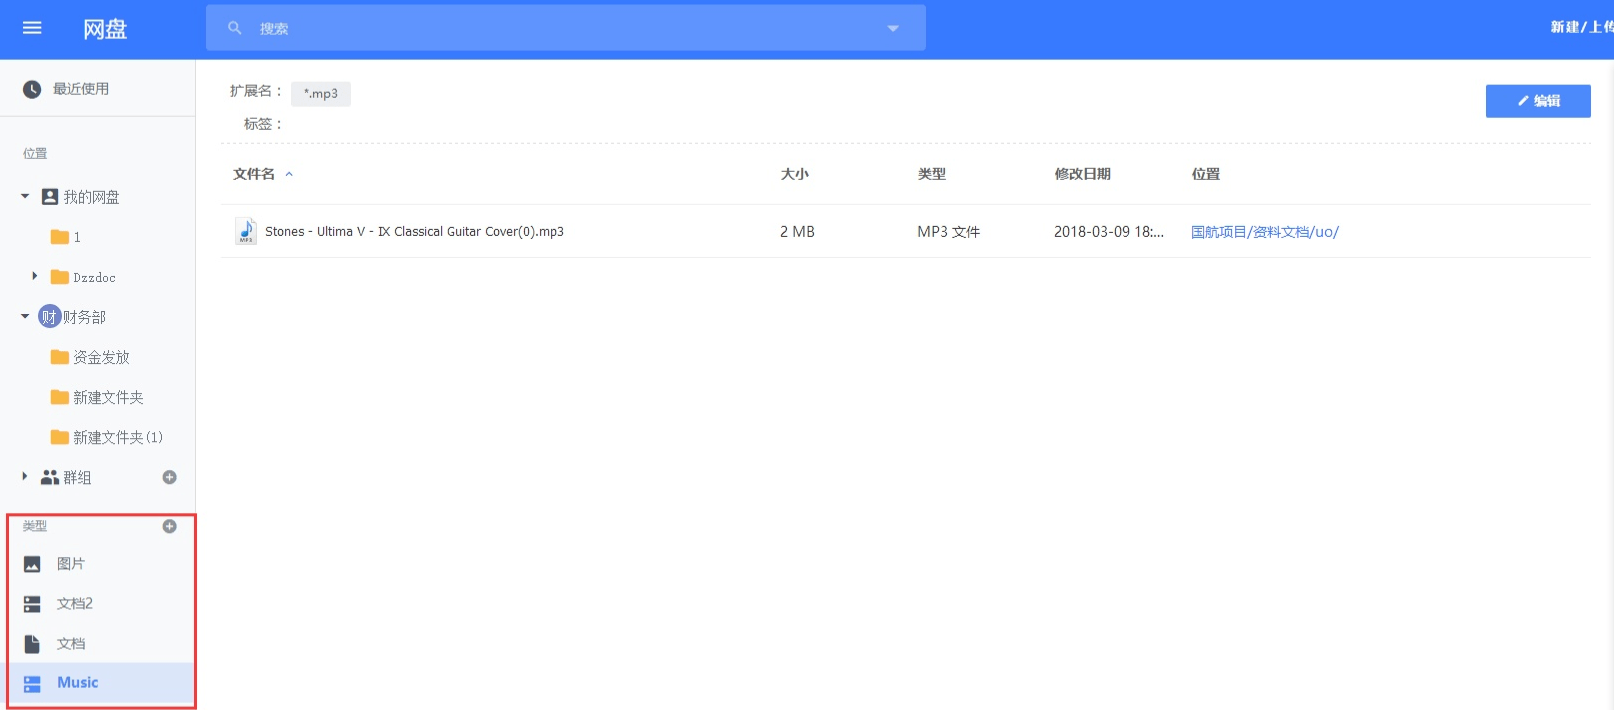Open the 新建文件夹(1) folder
This screenshot has width=1614, height=710.
pyautogui.click(x=118, y=437)
